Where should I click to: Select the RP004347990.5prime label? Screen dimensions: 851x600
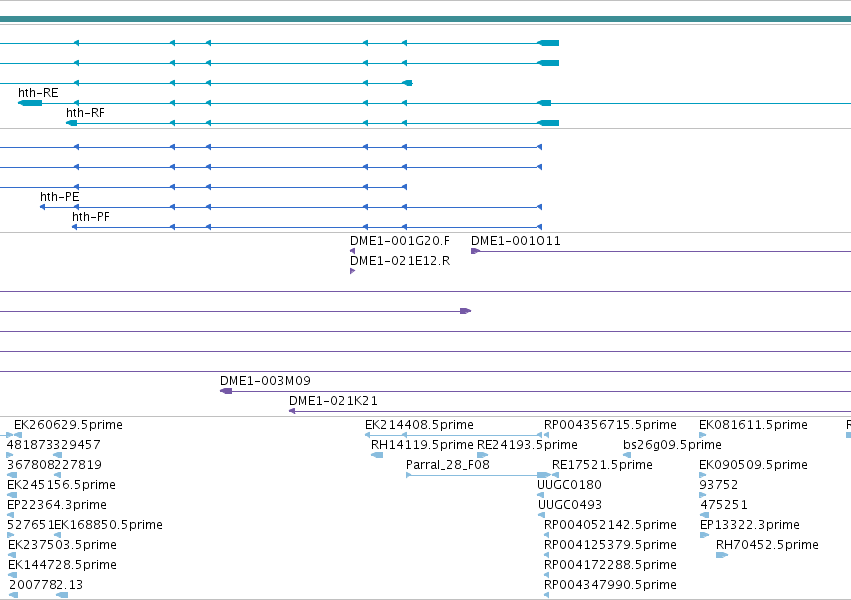click(x=611, y=585)
